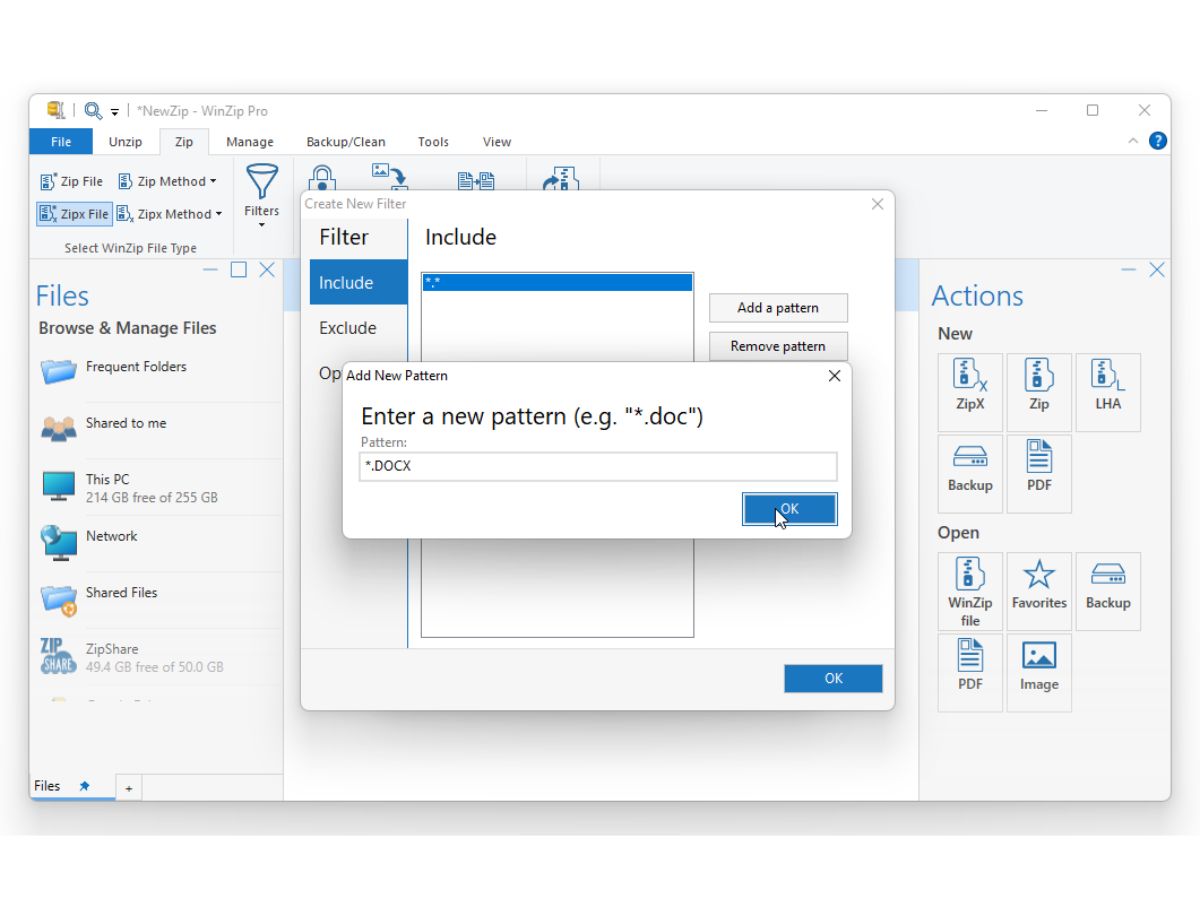This screenshot has height=900, width=1200.
Task: Click OK in Create New Filter dialog
Action: (x=833, y=678)
